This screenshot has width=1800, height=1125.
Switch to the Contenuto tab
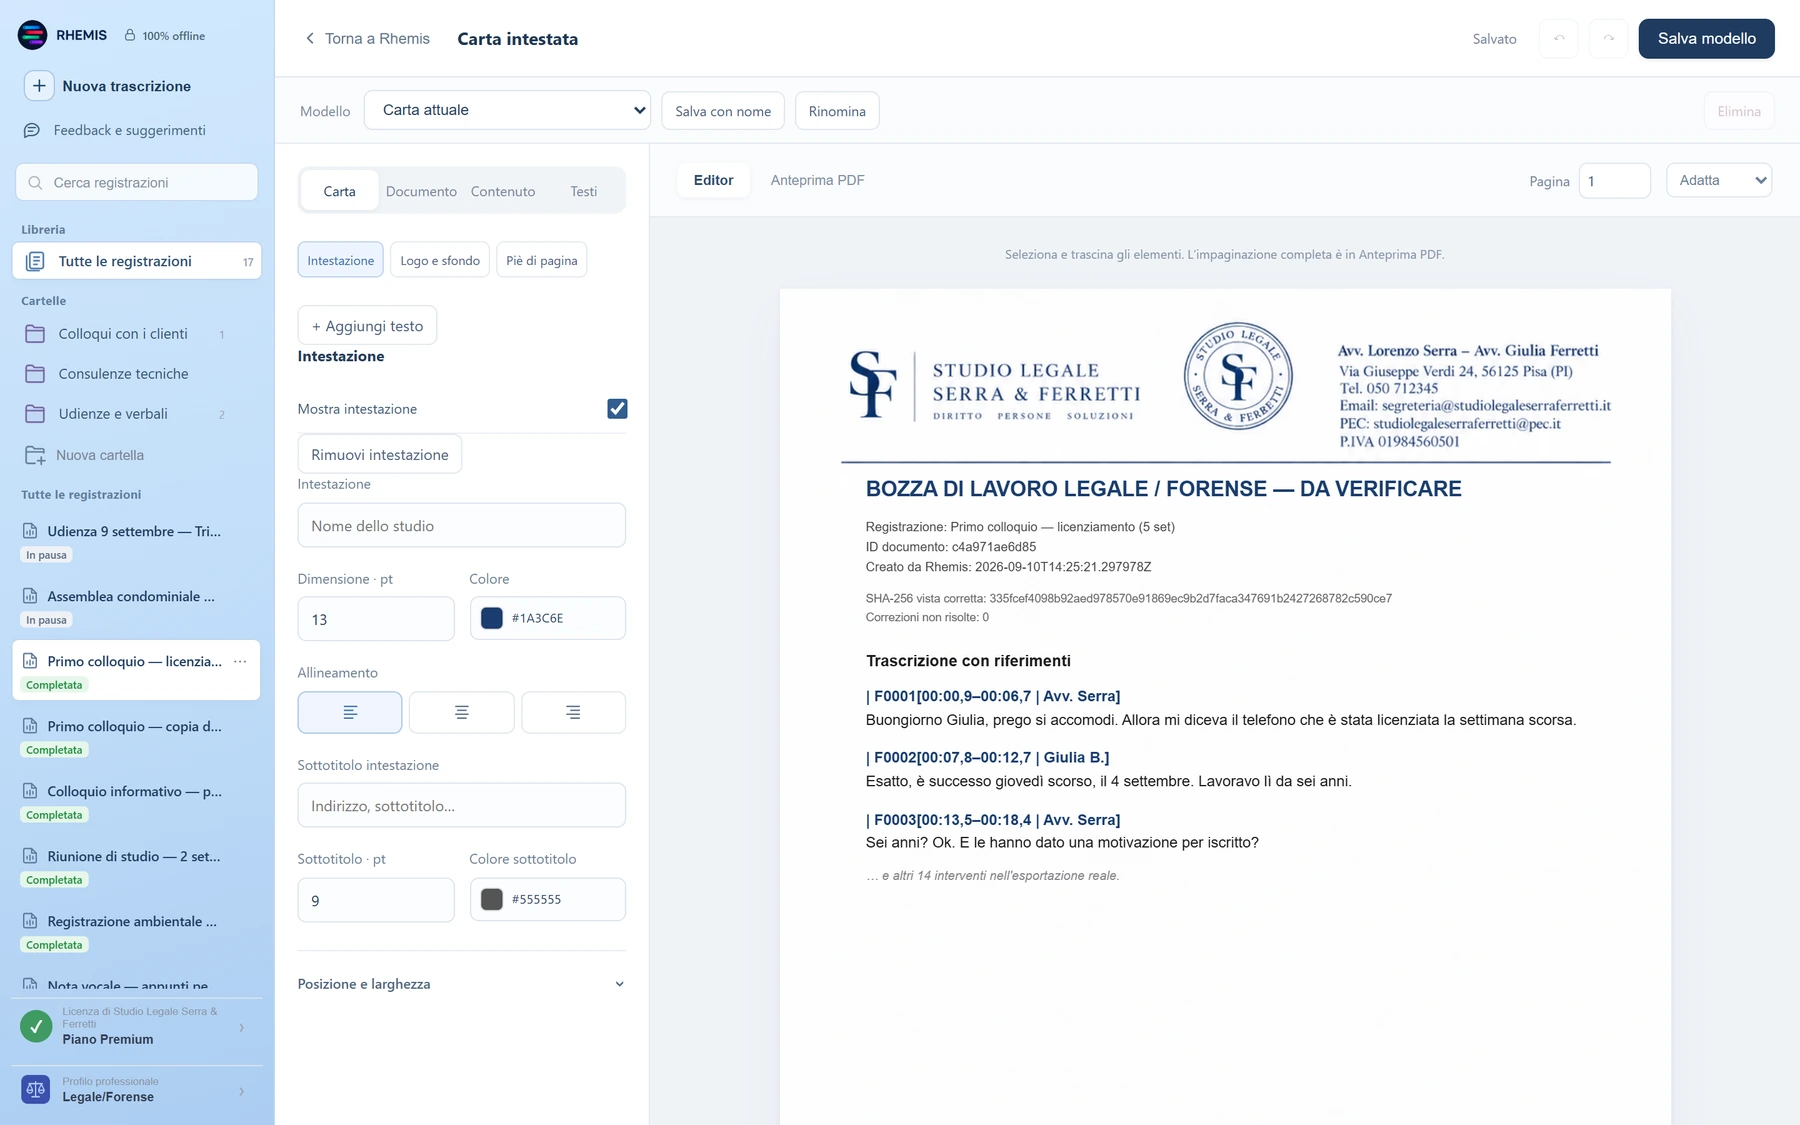tap(503, 191)
